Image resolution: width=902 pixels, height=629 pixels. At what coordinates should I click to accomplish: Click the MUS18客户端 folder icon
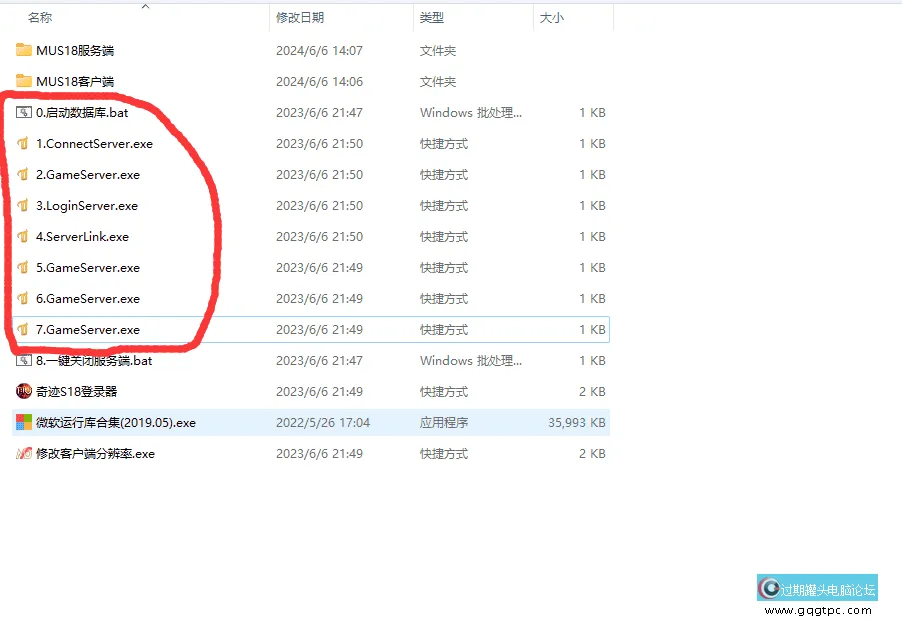(x=23, y=81)
